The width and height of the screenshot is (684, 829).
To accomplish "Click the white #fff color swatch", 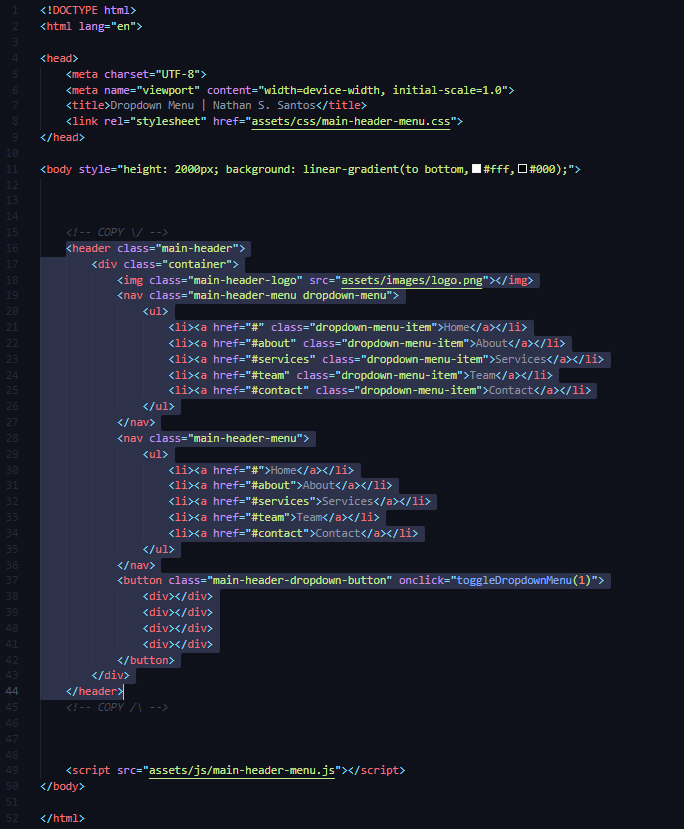I will click(x=476, y=170).
